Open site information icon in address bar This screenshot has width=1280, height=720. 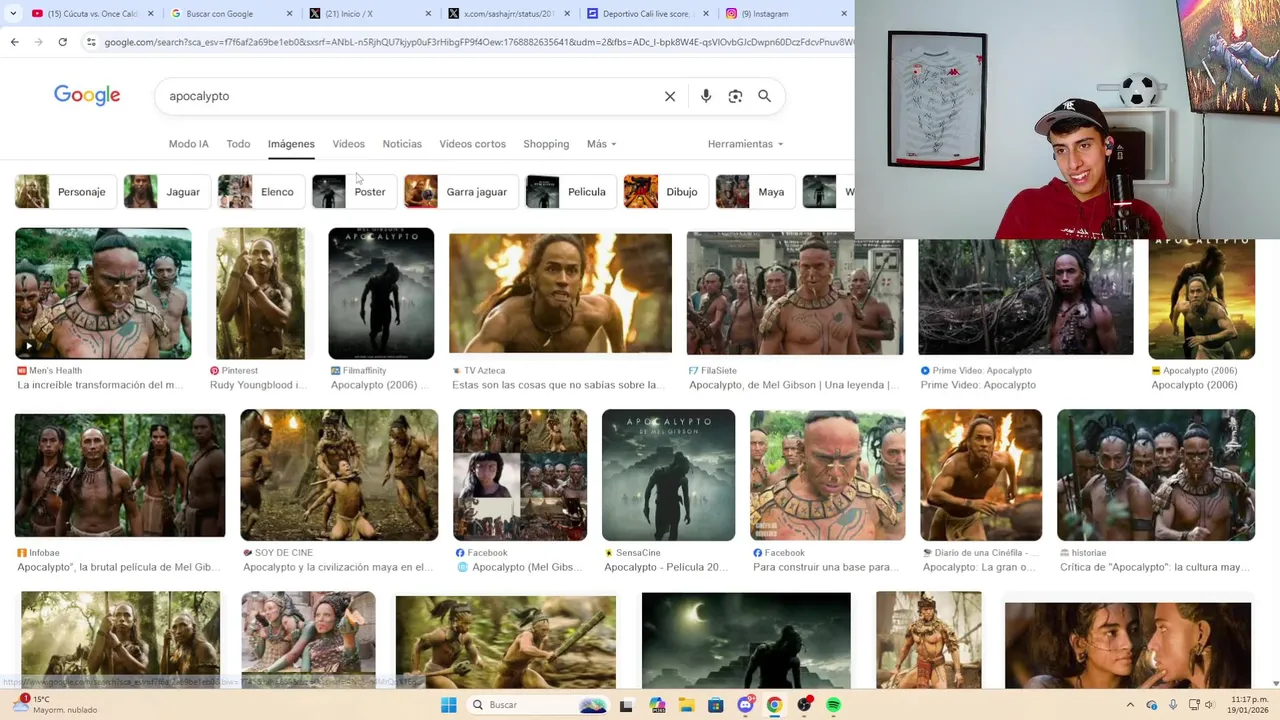[x=91, y=42]
